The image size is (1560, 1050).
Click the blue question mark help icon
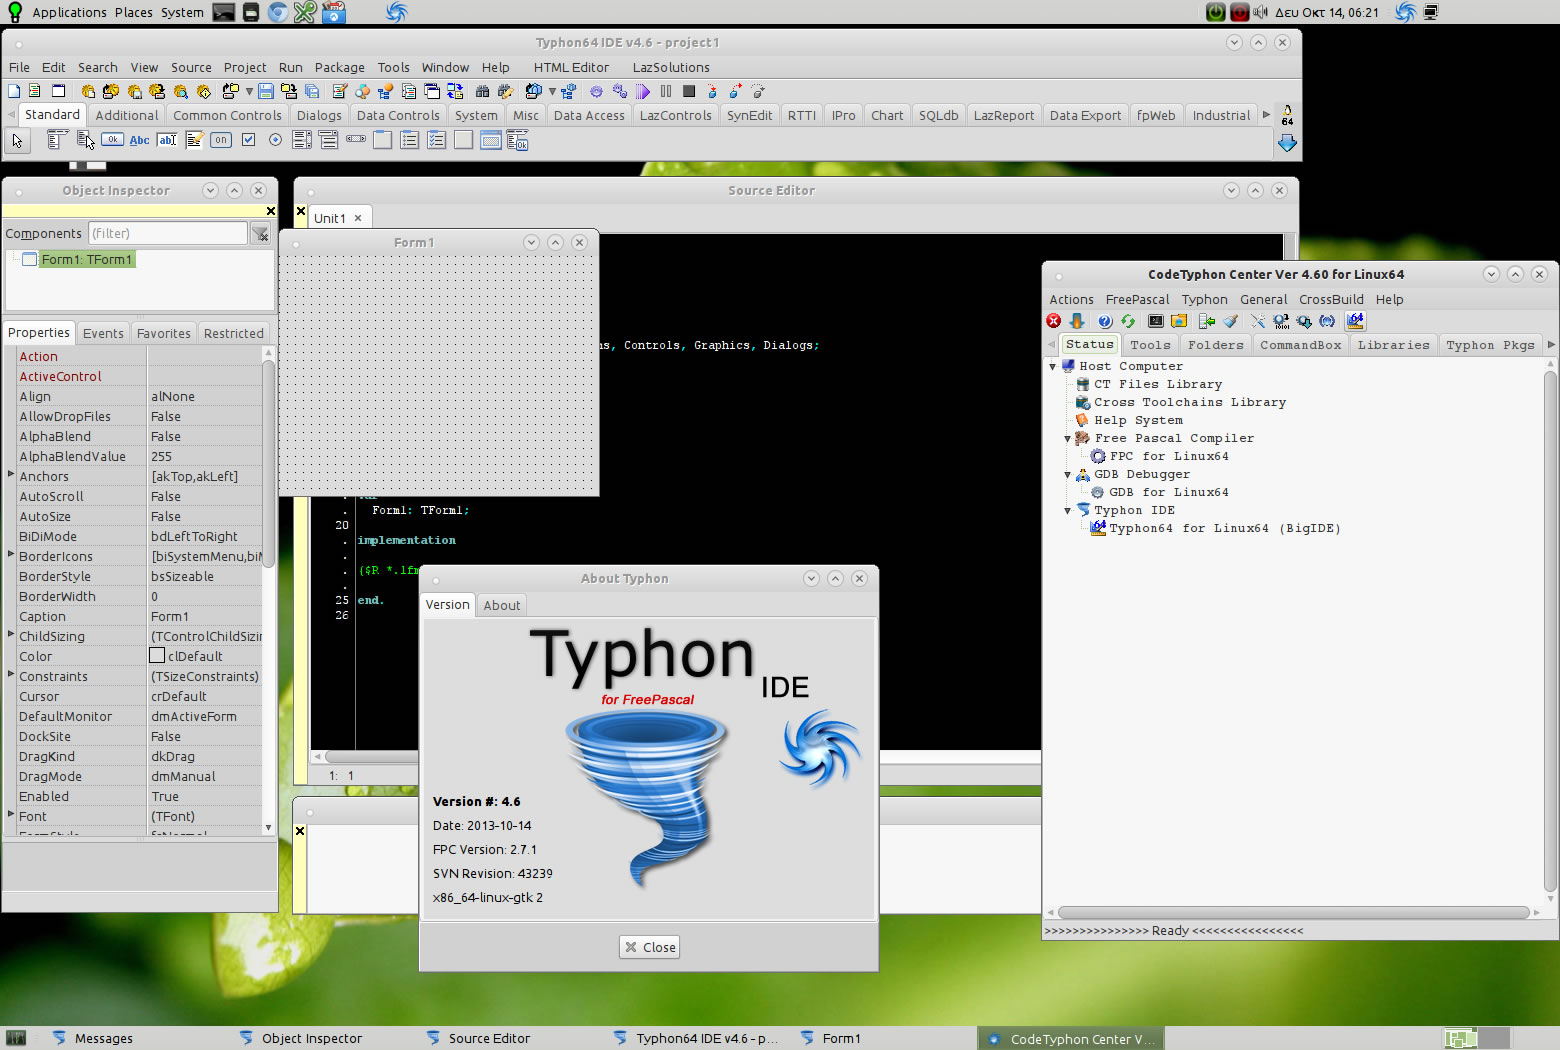pos(1105,321)
